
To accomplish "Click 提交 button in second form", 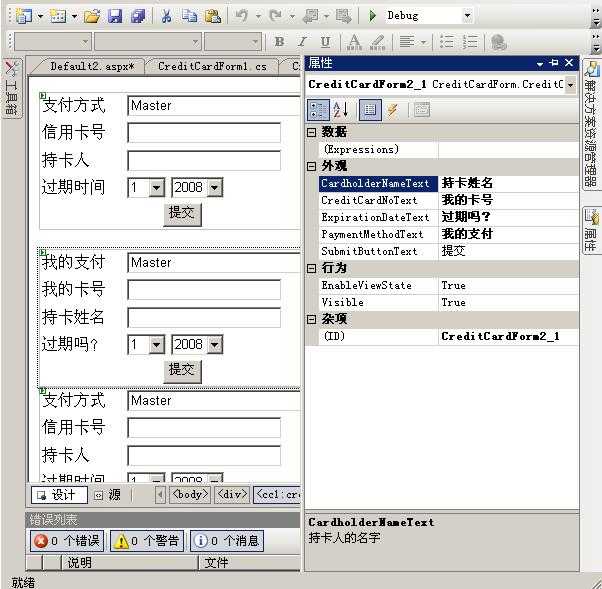I will [x=182, y=371].
